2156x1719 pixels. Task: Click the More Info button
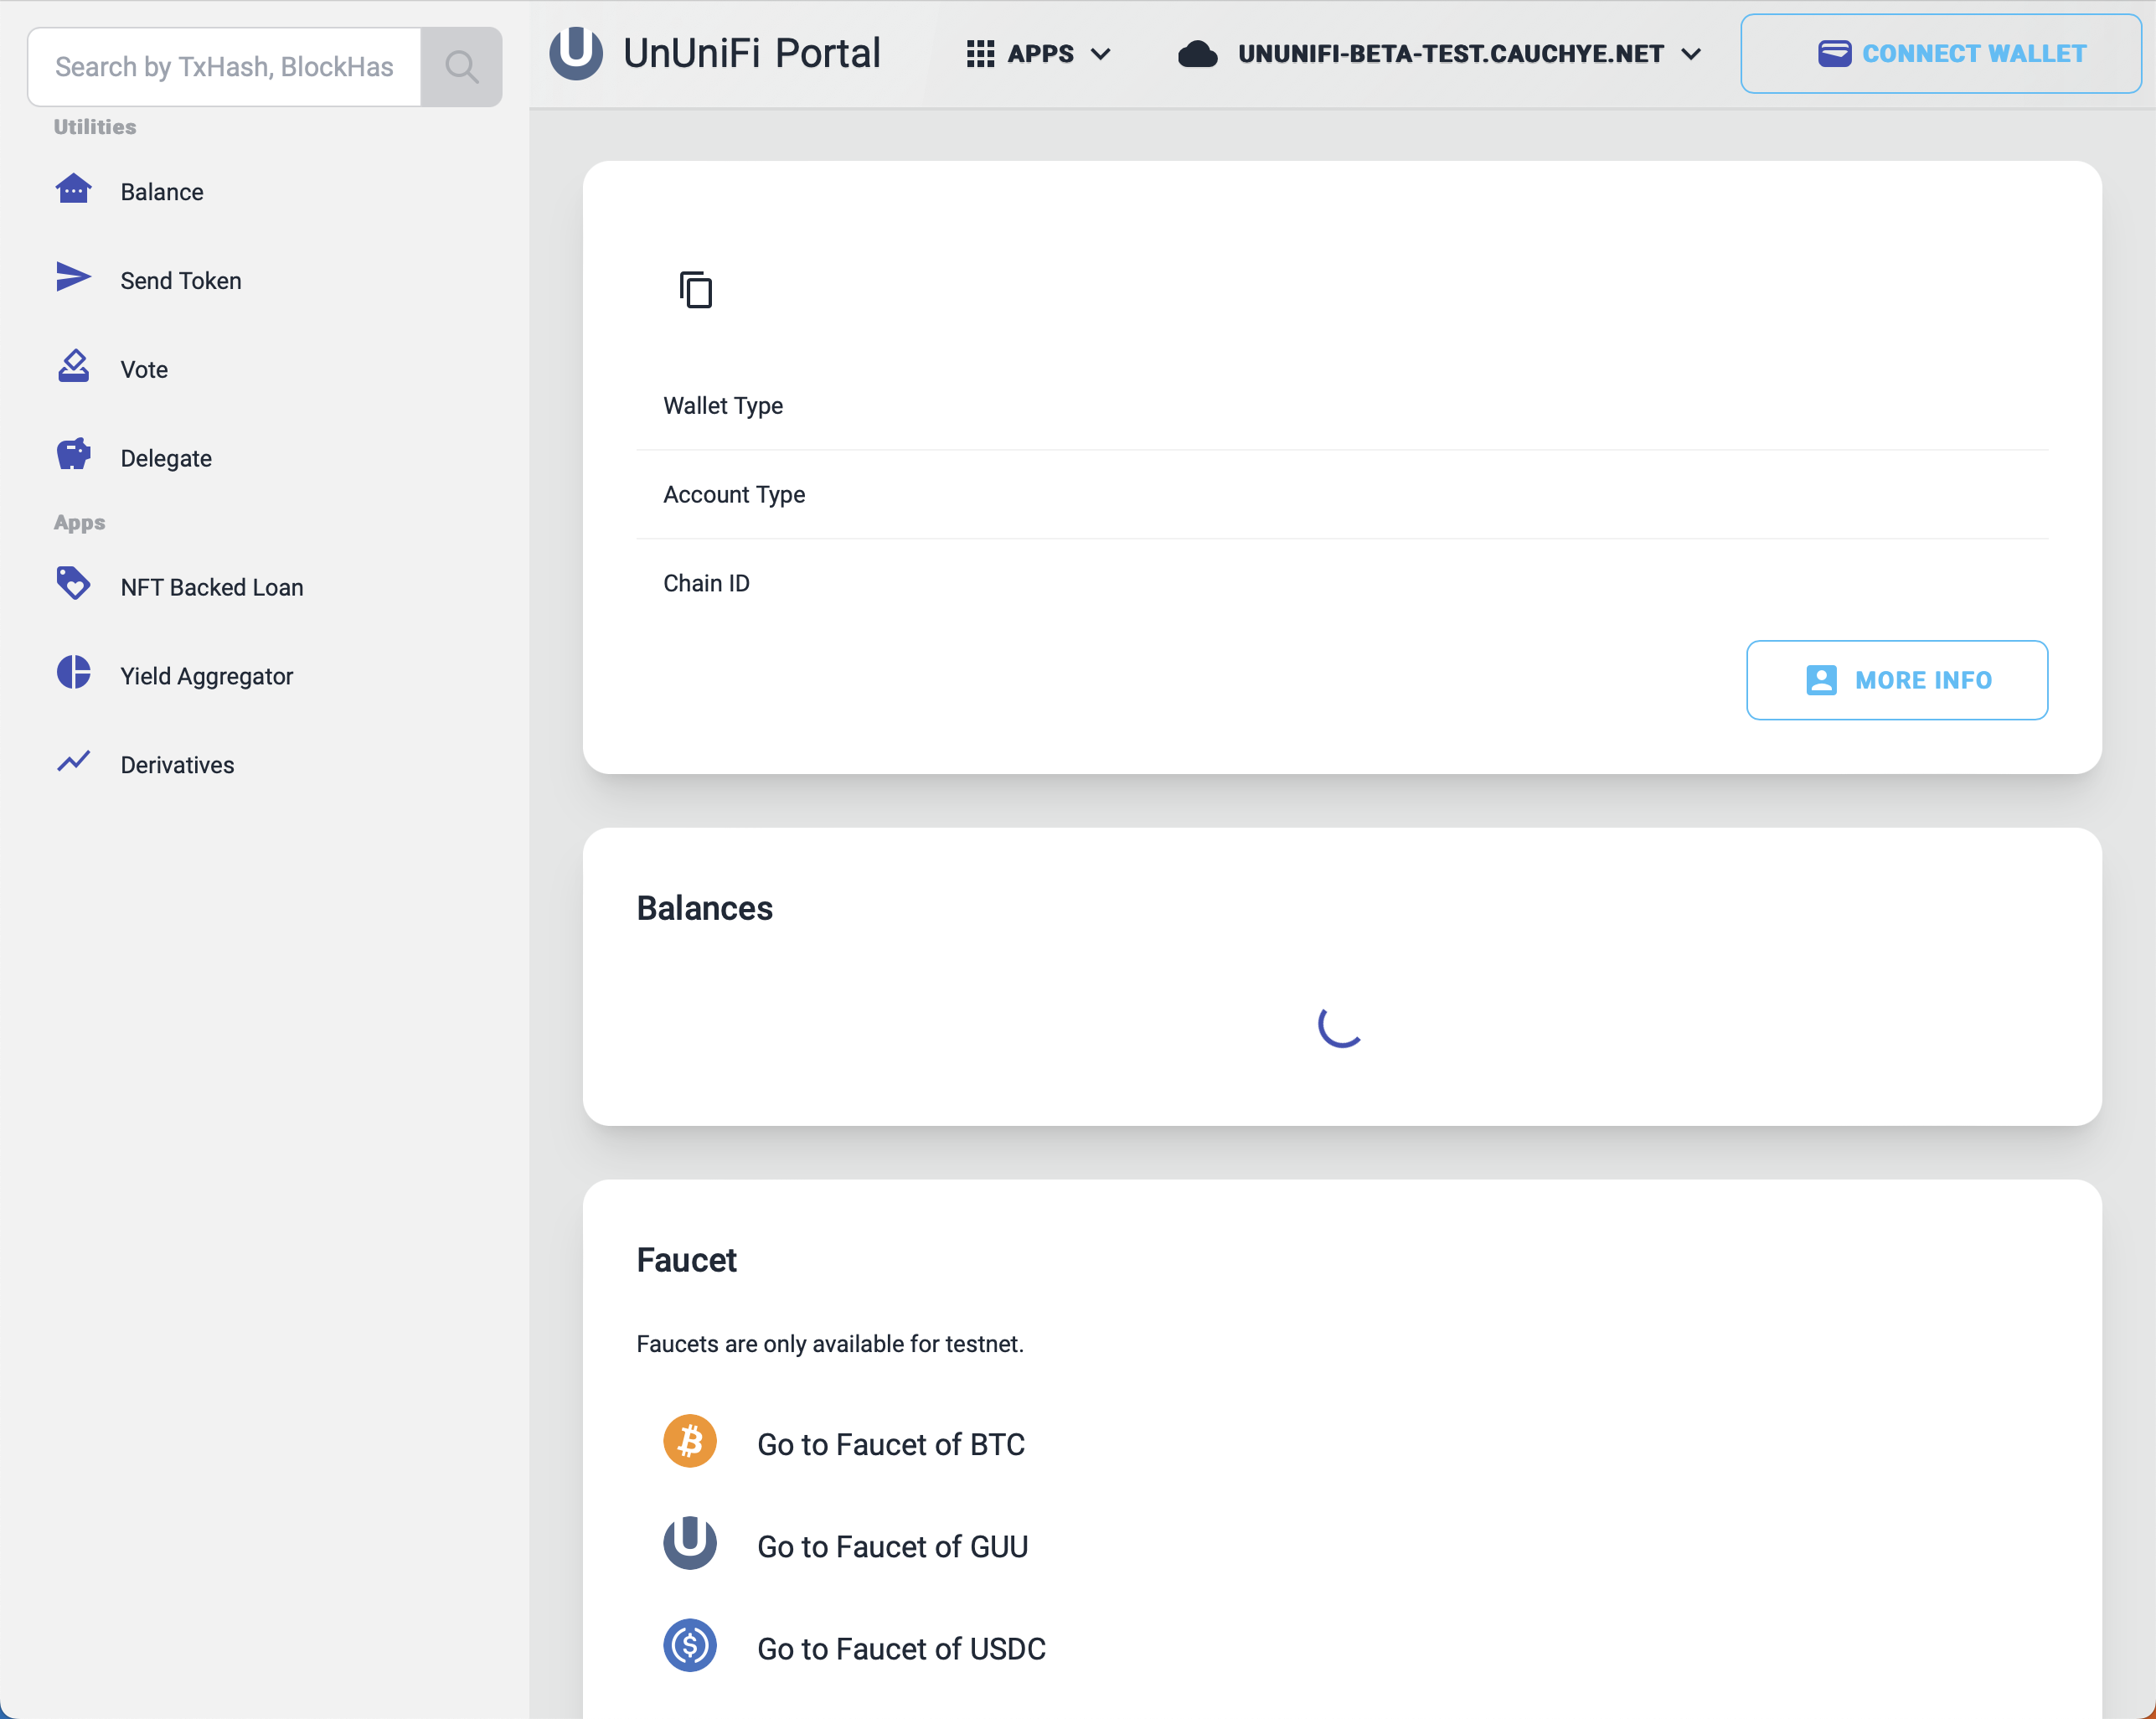1896,680
